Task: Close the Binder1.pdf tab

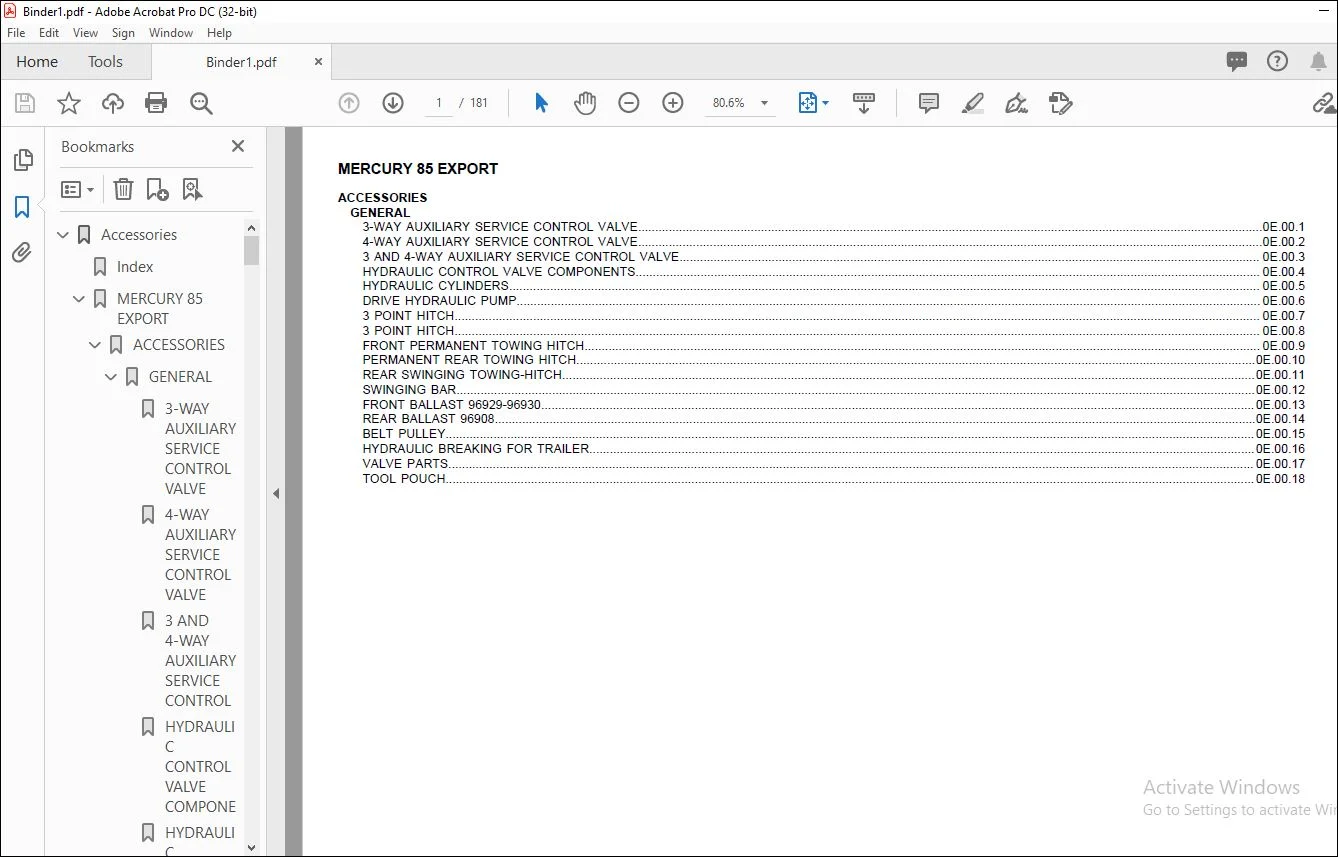Action: [x=319, y=62]
